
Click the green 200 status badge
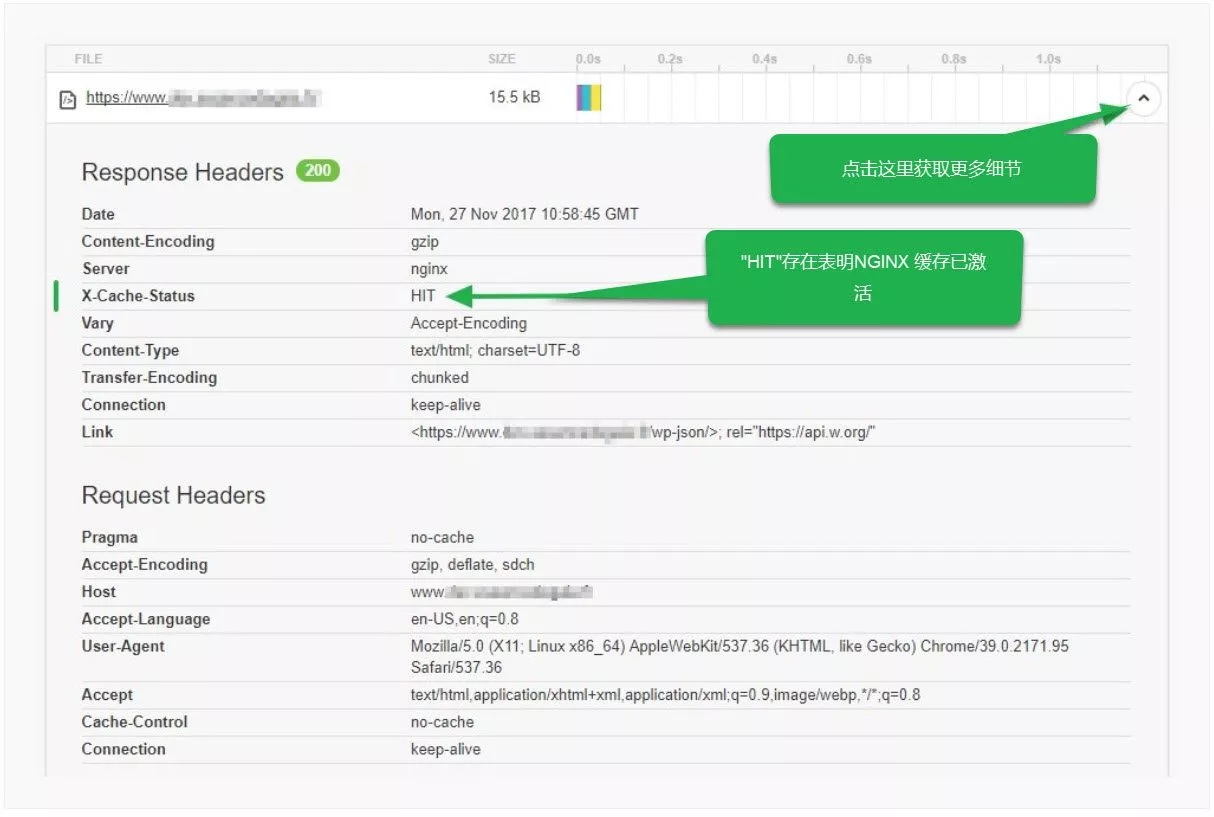(x=318, y=170)
